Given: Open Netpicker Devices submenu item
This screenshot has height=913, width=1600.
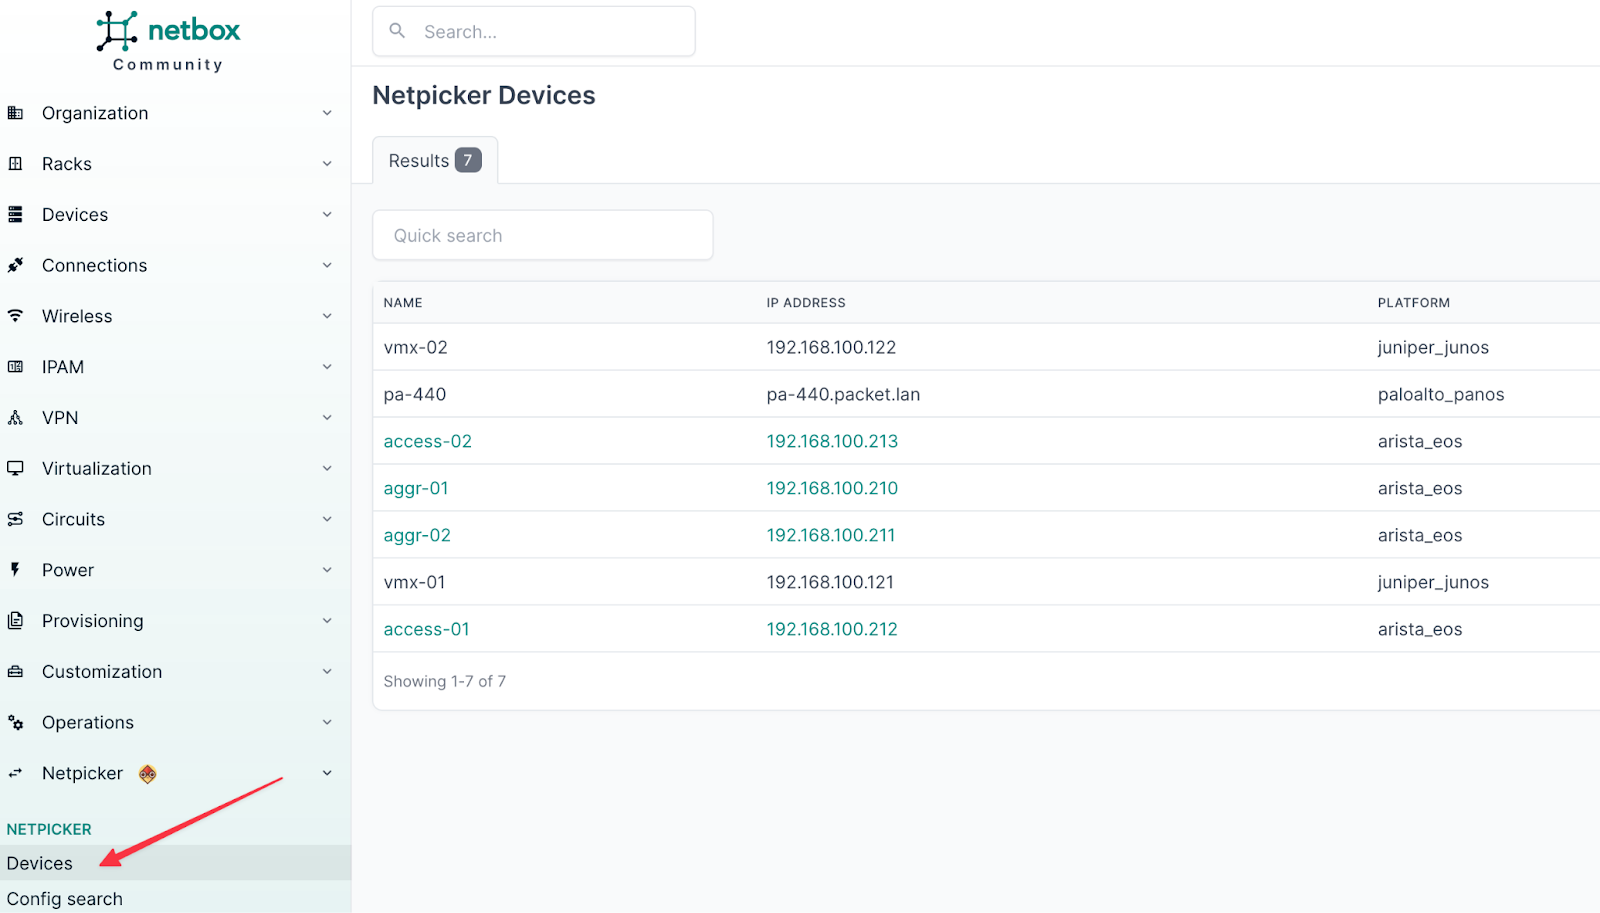Looking at the screenshot, I should [x=175, y=863].
